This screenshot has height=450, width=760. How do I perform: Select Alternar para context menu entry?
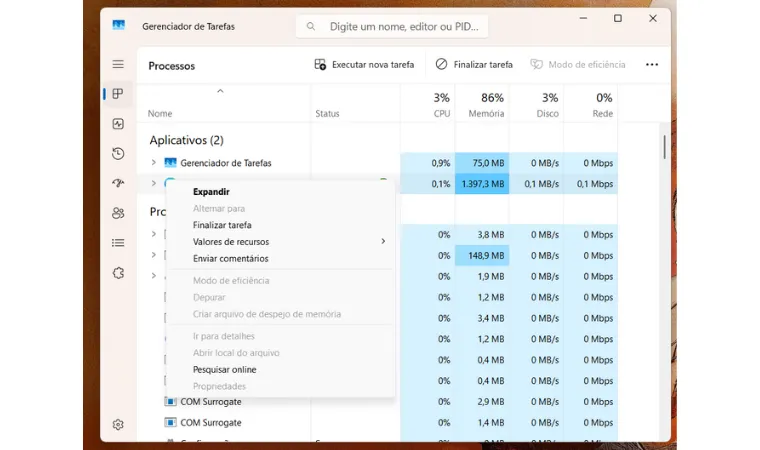tap(219, 209)
